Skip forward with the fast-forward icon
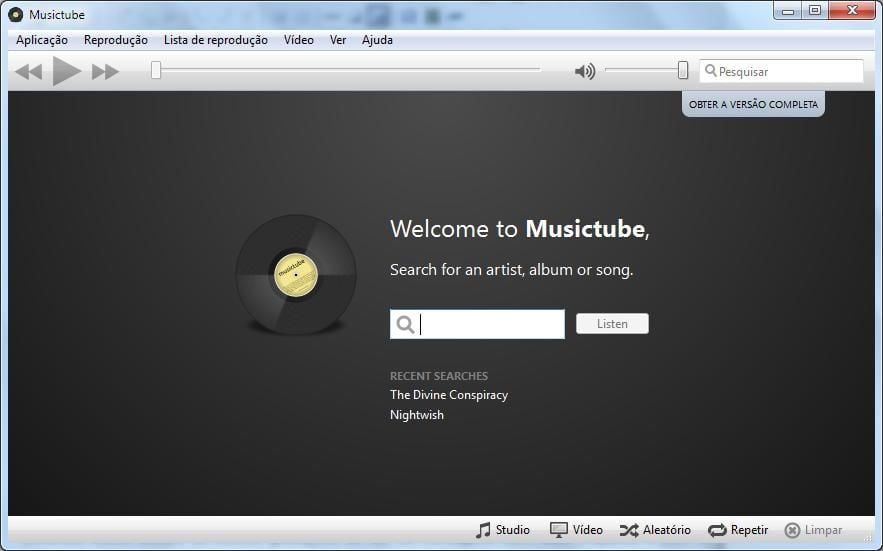Image resolution: width=883 pixels, height=551 pixels. pyautogui.click(x=105, y=72)
